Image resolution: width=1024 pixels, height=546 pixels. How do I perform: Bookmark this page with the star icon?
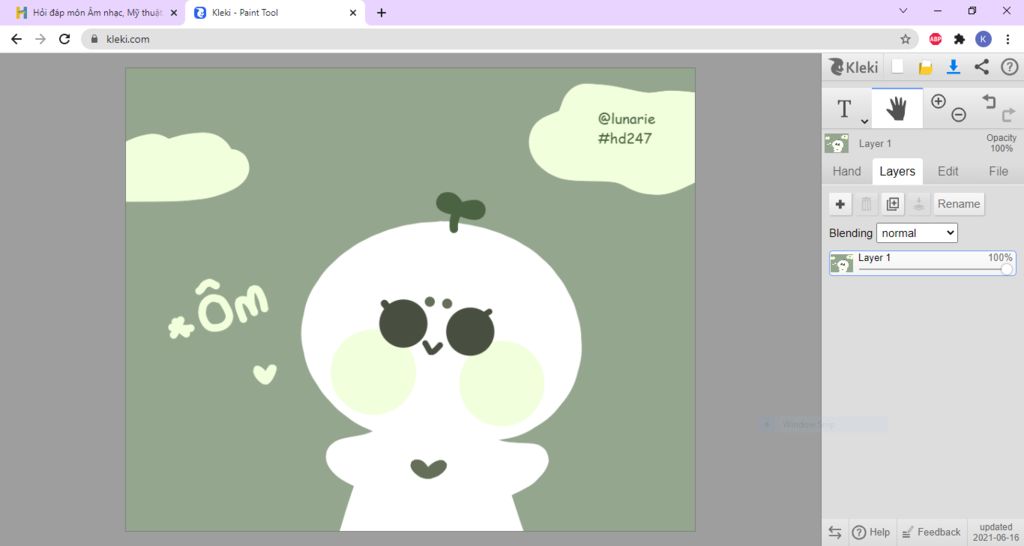[905, 39]
